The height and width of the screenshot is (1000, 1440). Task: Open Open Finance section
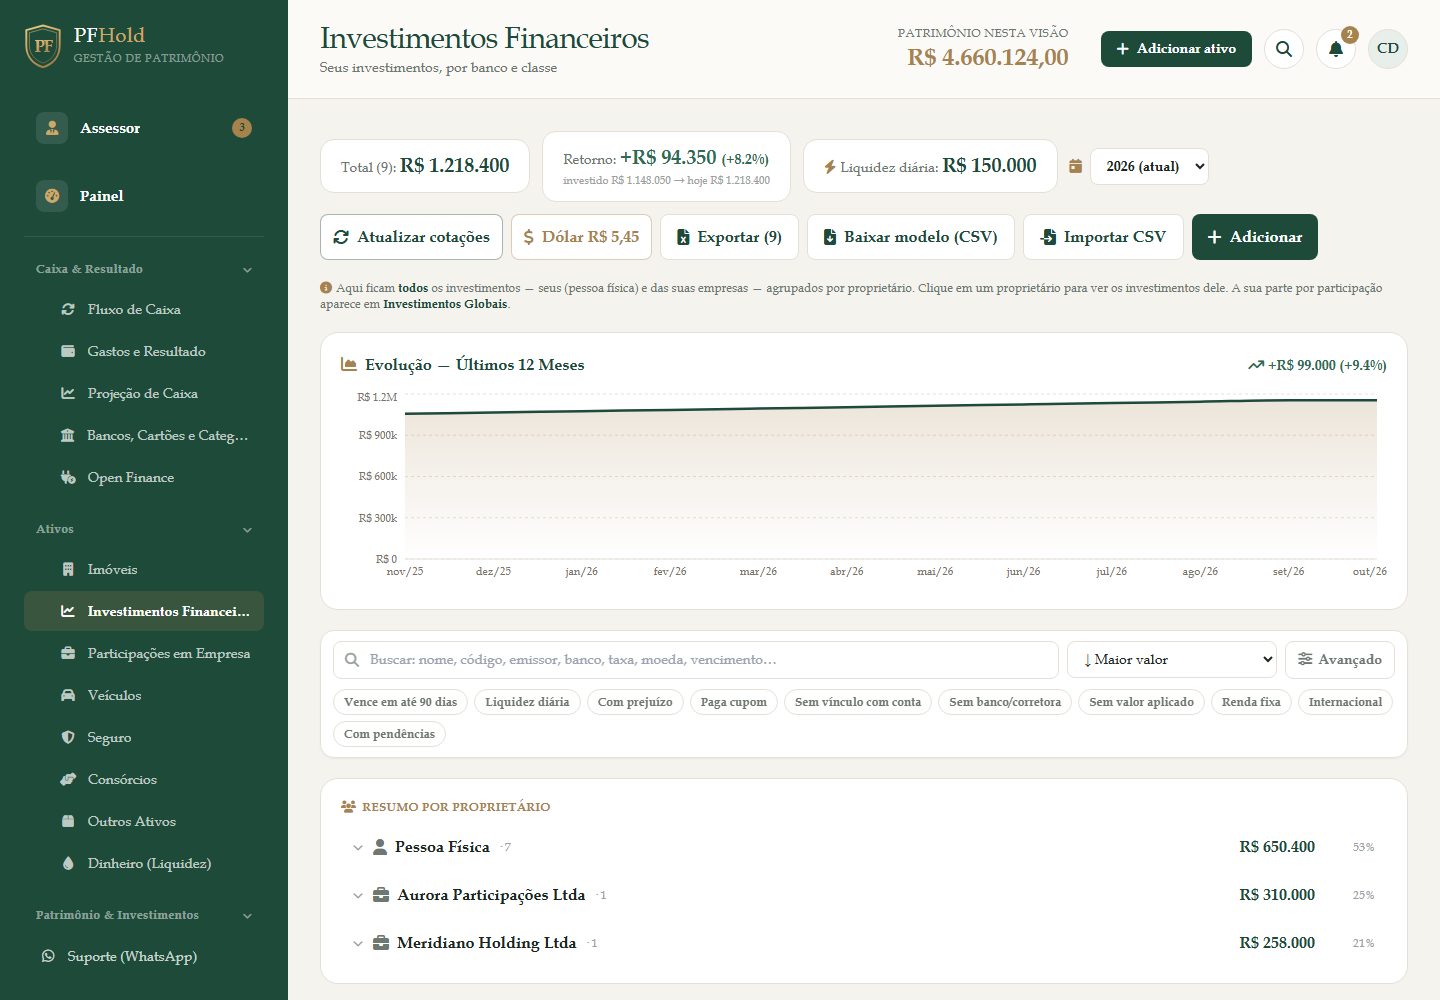(144, 478)
